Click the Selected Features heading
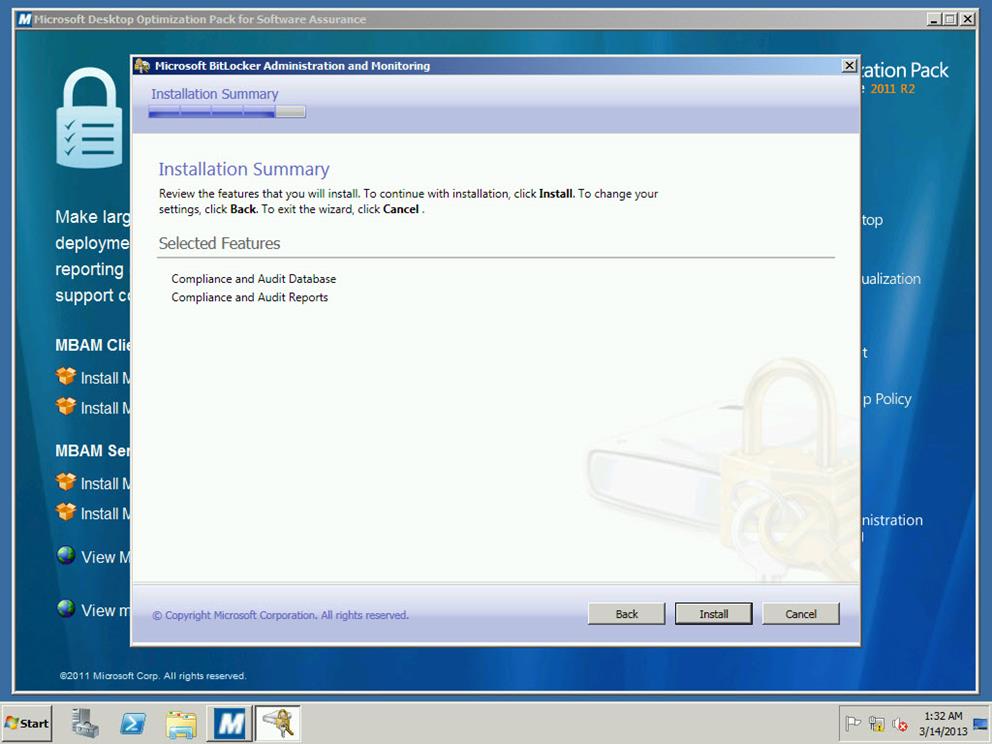 pos(220,244)
